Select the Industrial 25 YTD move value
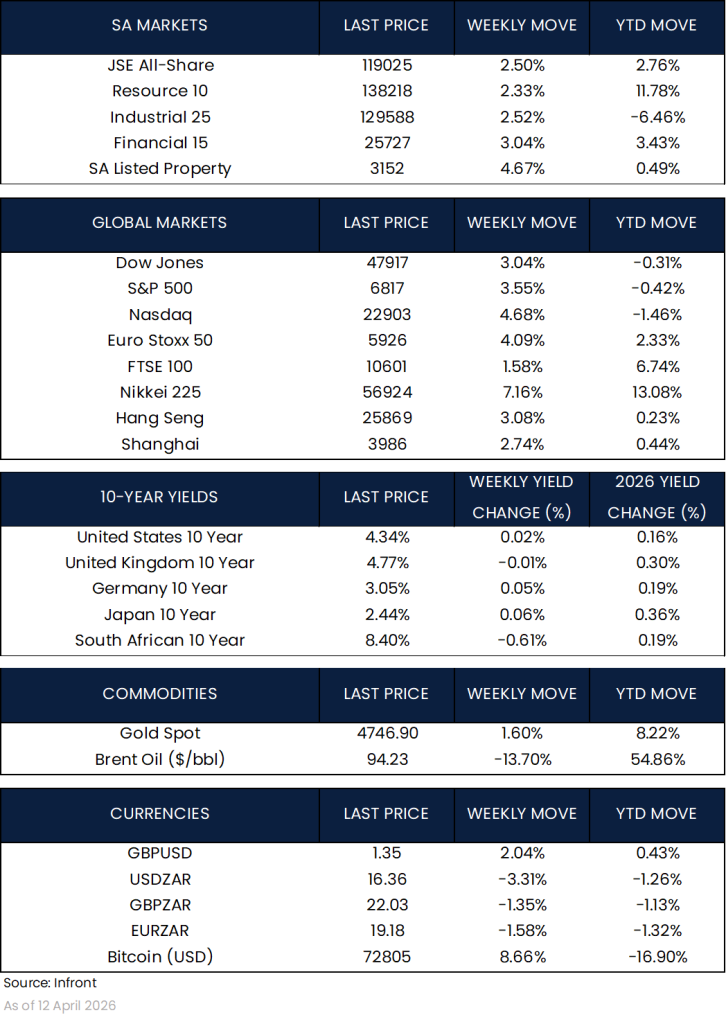Image resolution: width=726 pixels, height=1024 pixels. tap(657, 117)
